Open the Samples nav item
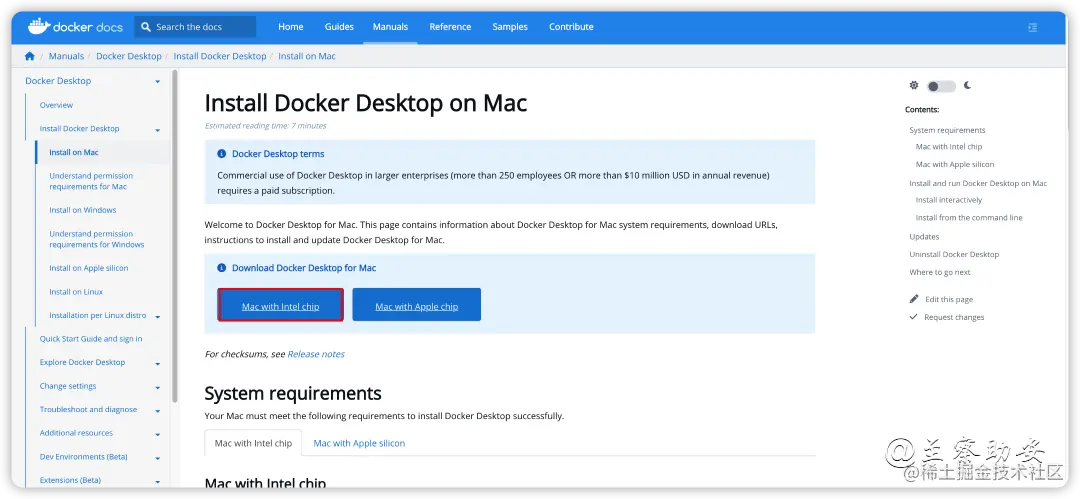 (x=510, y=27)
